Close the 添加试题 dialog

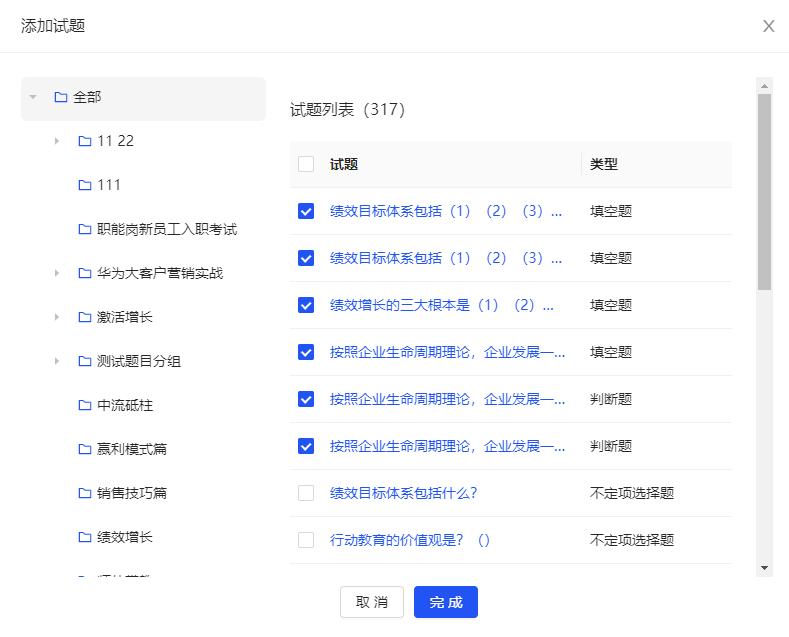click(768, 26)
